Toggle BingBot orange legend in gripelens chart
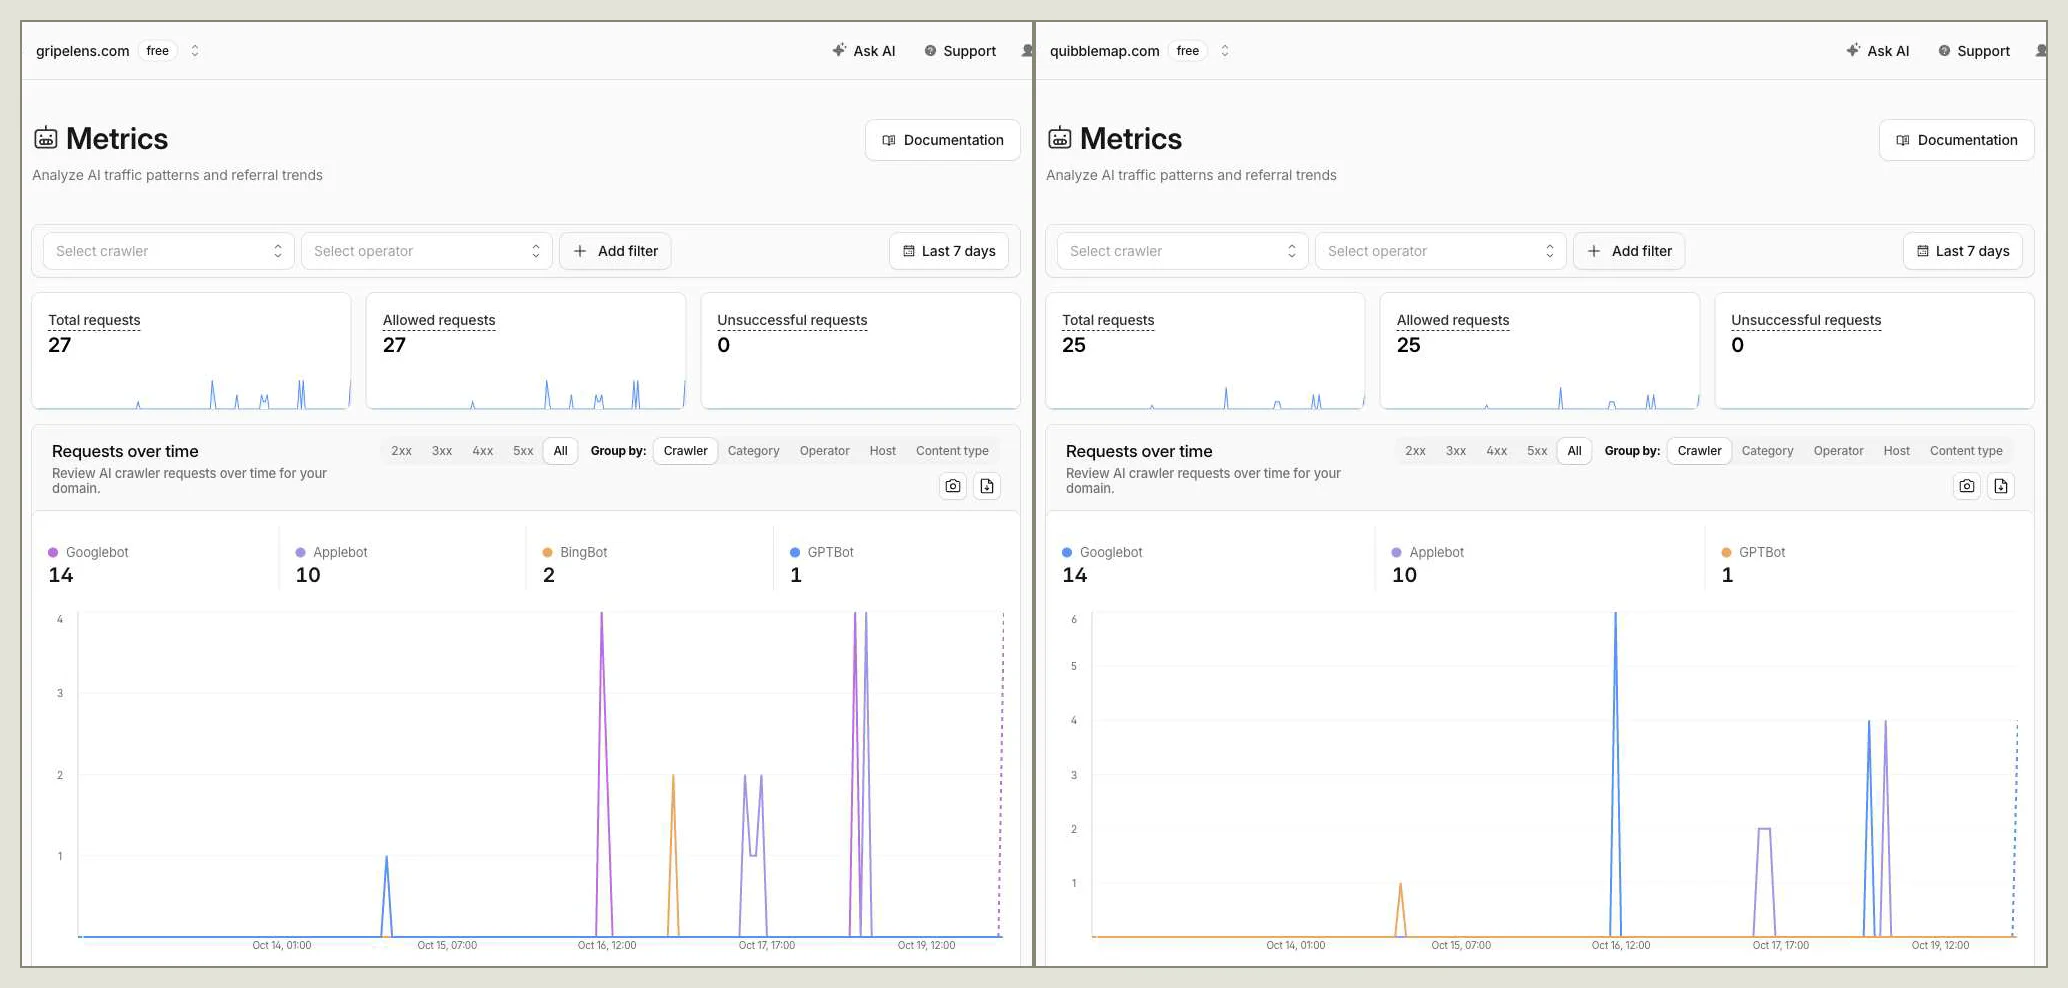This screenshot has height=988, width=2068. click(575, 552)
